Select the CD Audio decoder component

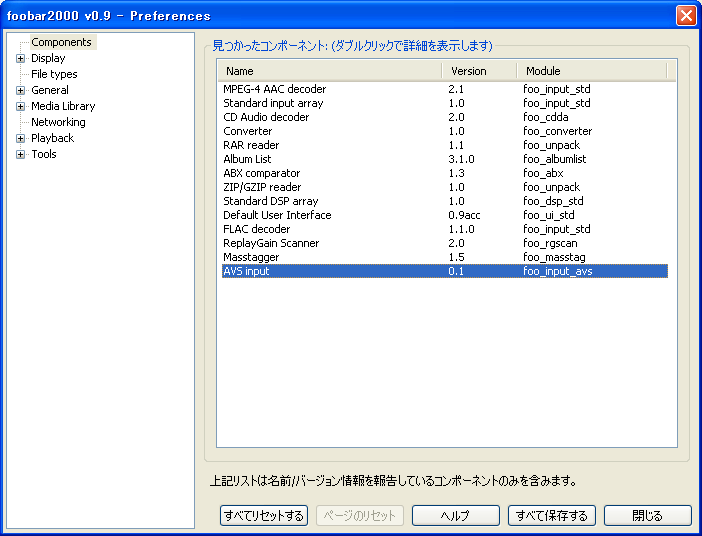[445, 117]
